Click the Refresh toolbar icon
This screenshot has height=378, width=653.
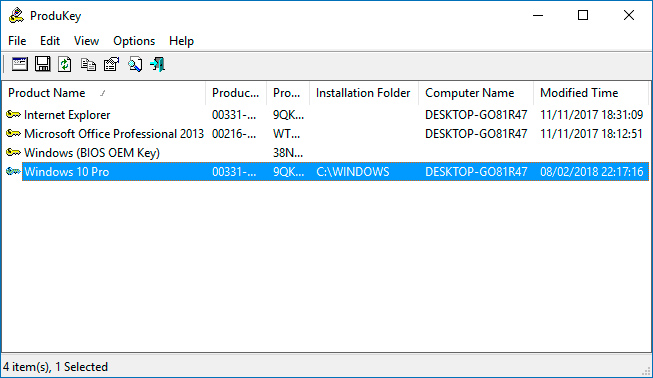65,64
